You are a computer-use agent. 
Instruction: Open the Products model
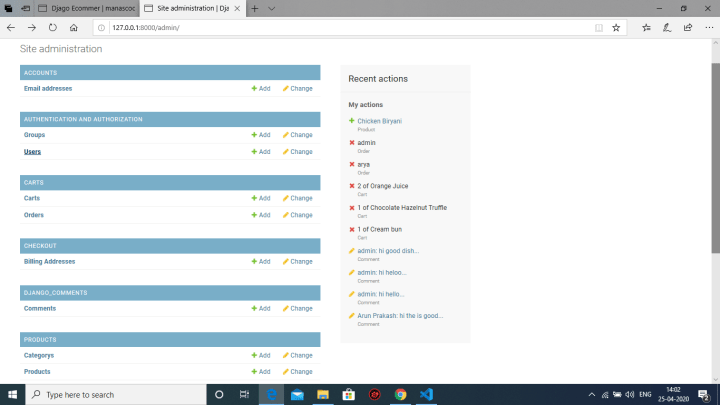(x=37, y=371)
